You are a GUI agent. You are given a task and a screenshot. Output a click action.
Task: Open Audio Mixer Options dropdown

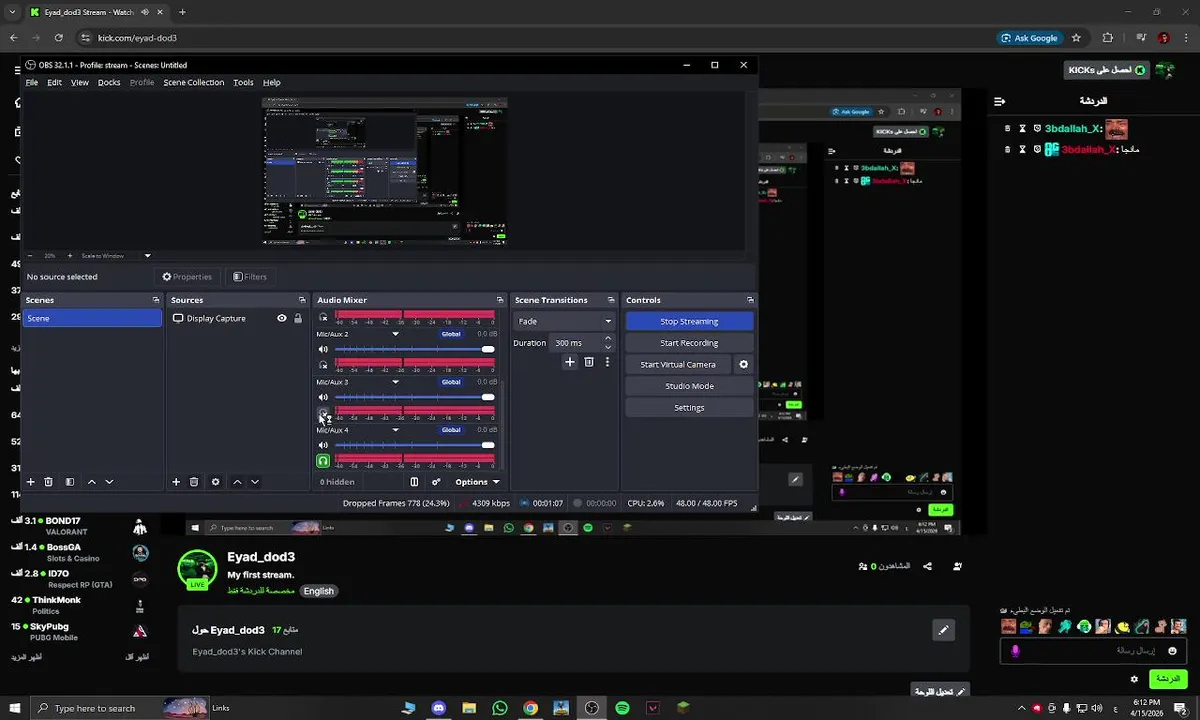[x=477, y=482]
